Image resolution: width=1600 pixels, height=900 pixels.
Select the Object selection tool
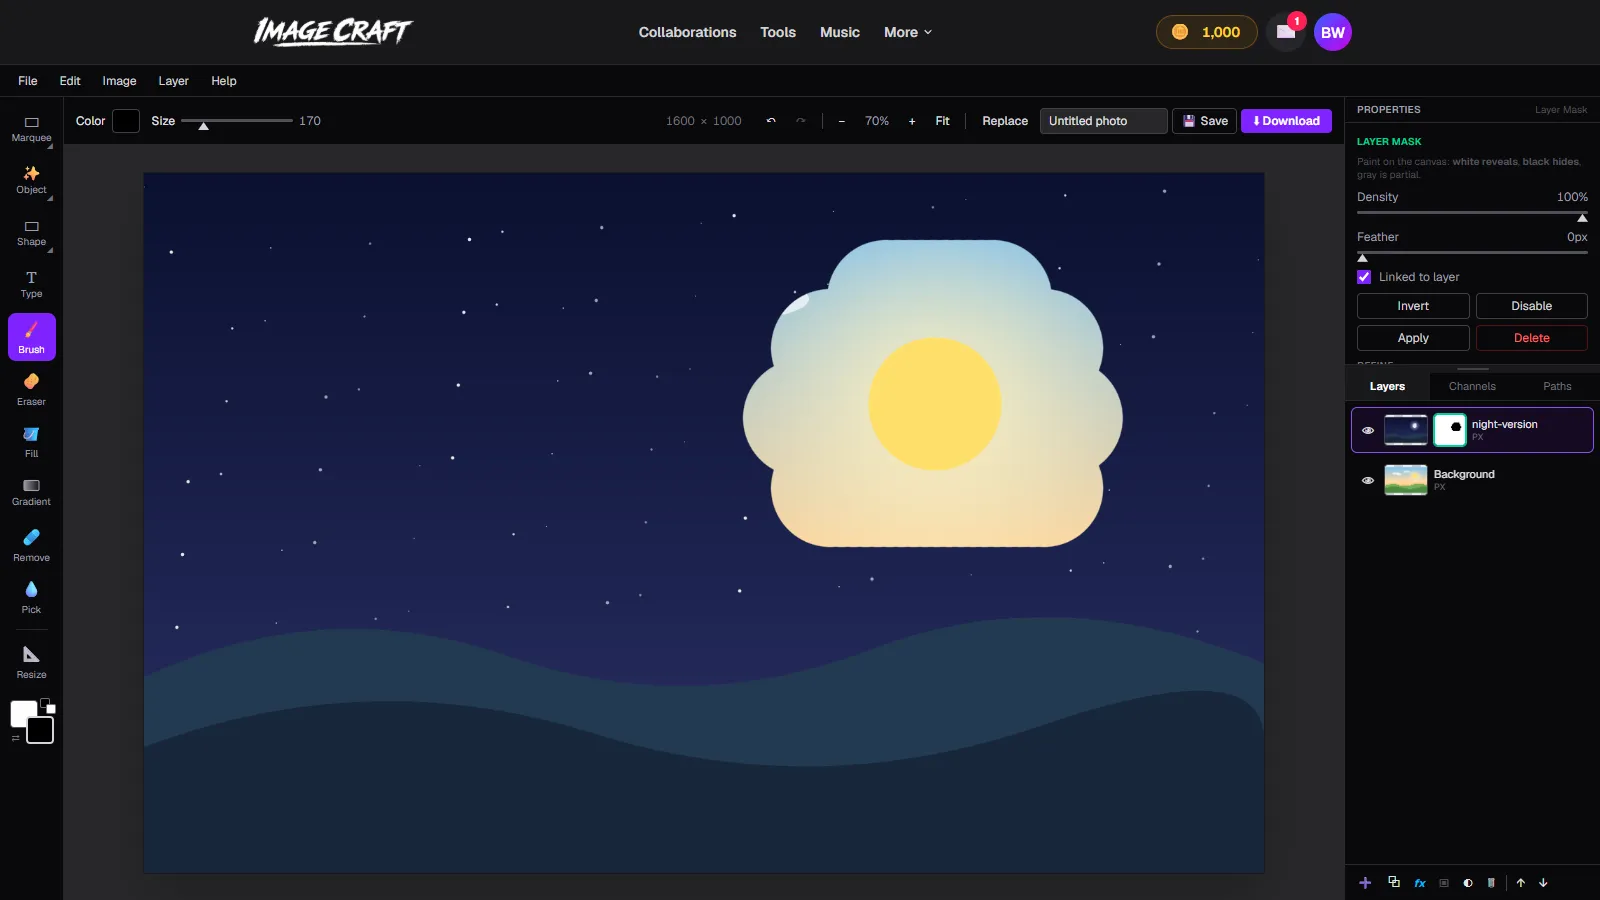31,181
